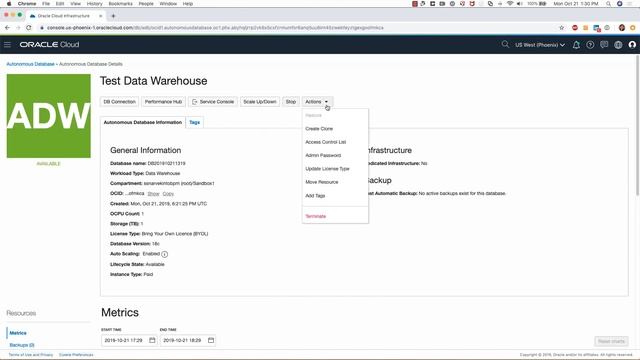Expand the US West (Phoenix) region dropdown
640x360 pixels.
pos(540,45)
